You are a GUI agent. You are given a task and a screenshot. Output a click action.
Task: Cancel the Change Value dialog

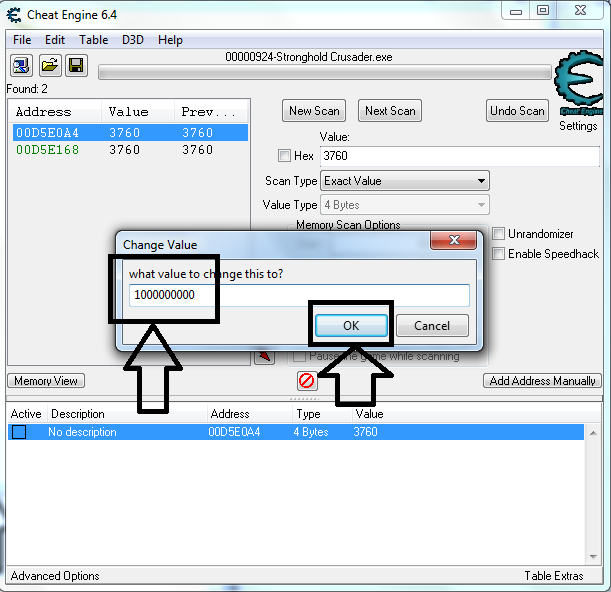coord(432,325)
